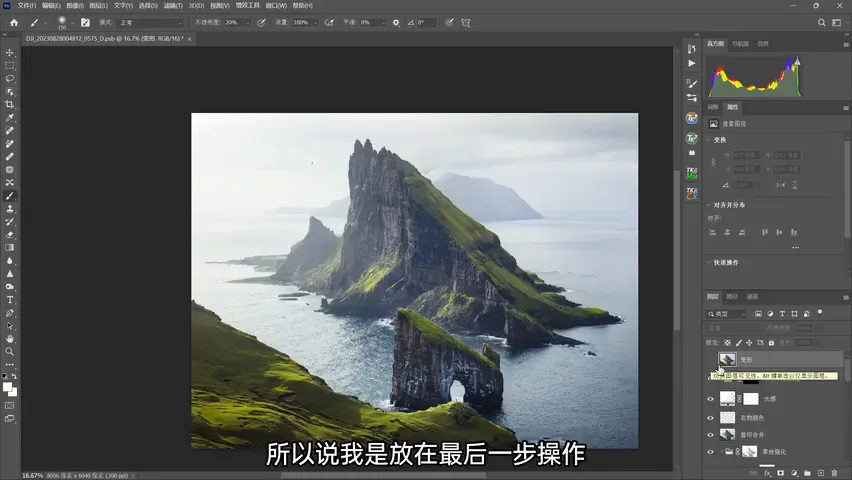
Task: Click align left edges button
Action: 713,232
